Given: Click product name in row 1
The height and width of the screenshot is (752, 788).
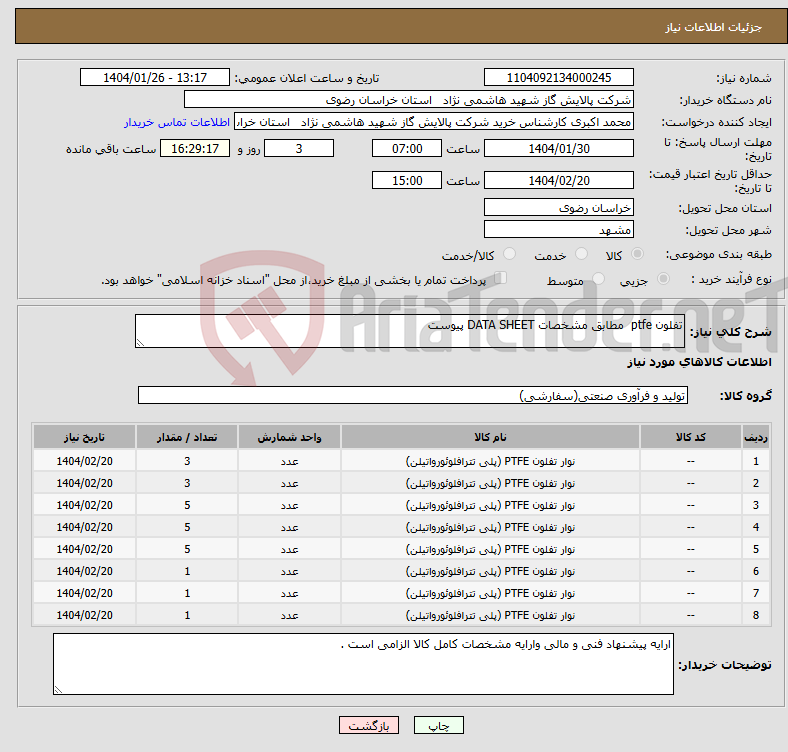Looking at the screenshot, I should [x=490, y=461].
